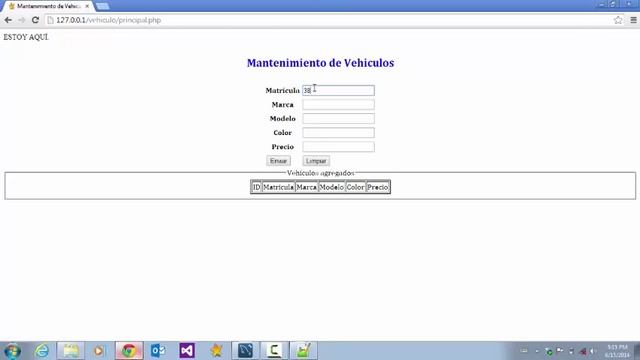The image size is (640, 360).
Task: Focus the Marca input field
Action: click(338, 104)
